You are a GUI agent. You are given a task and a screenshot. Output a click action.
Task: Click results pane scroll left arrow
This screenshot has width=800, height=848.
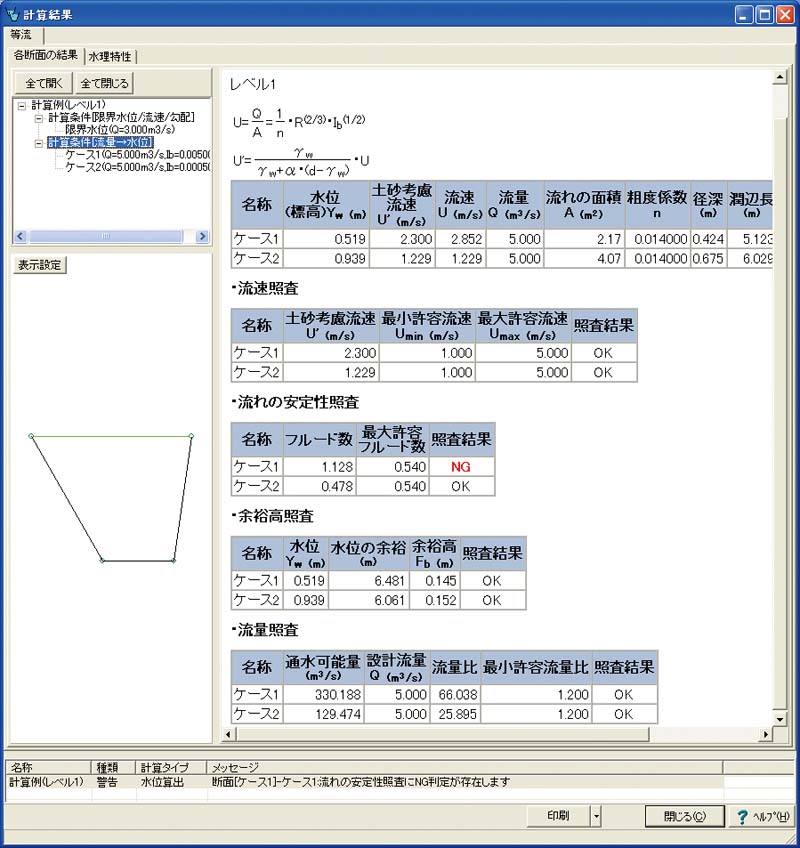click(x=229, y=734)
